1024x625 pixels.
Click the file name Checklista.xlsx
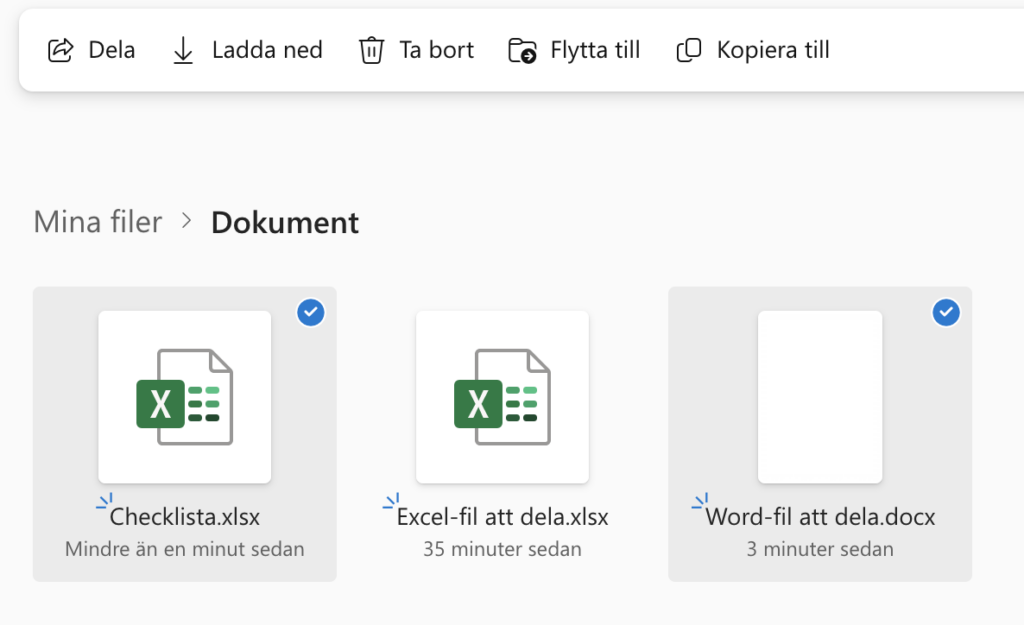[x=185, y=517]
